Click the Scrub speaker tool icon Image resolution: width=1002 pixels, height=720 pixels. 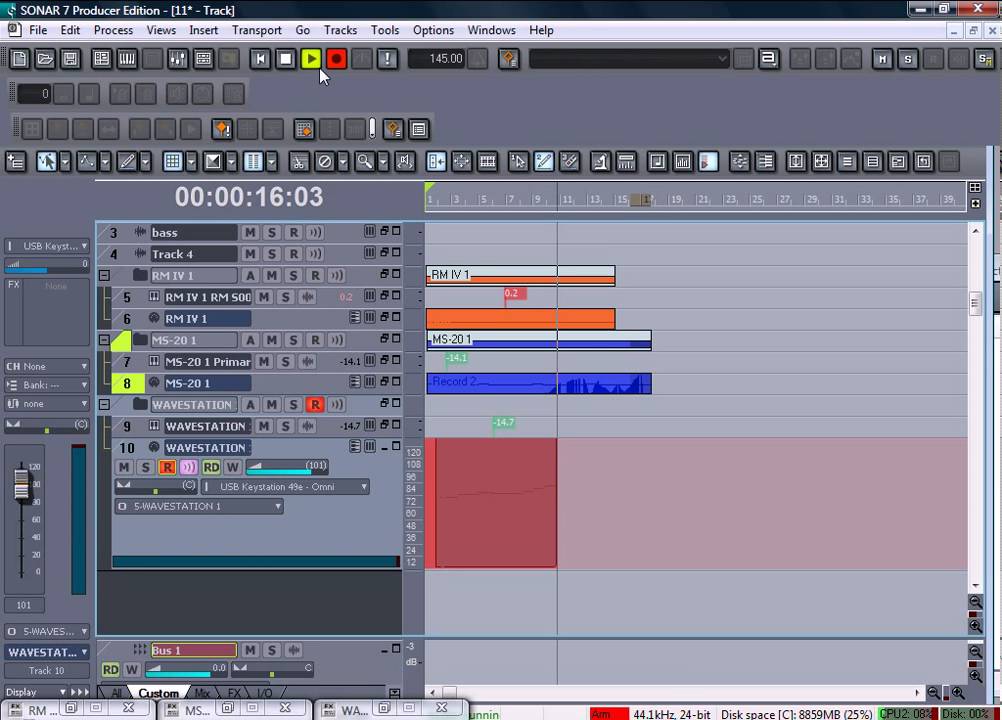[x=405, y=162]
